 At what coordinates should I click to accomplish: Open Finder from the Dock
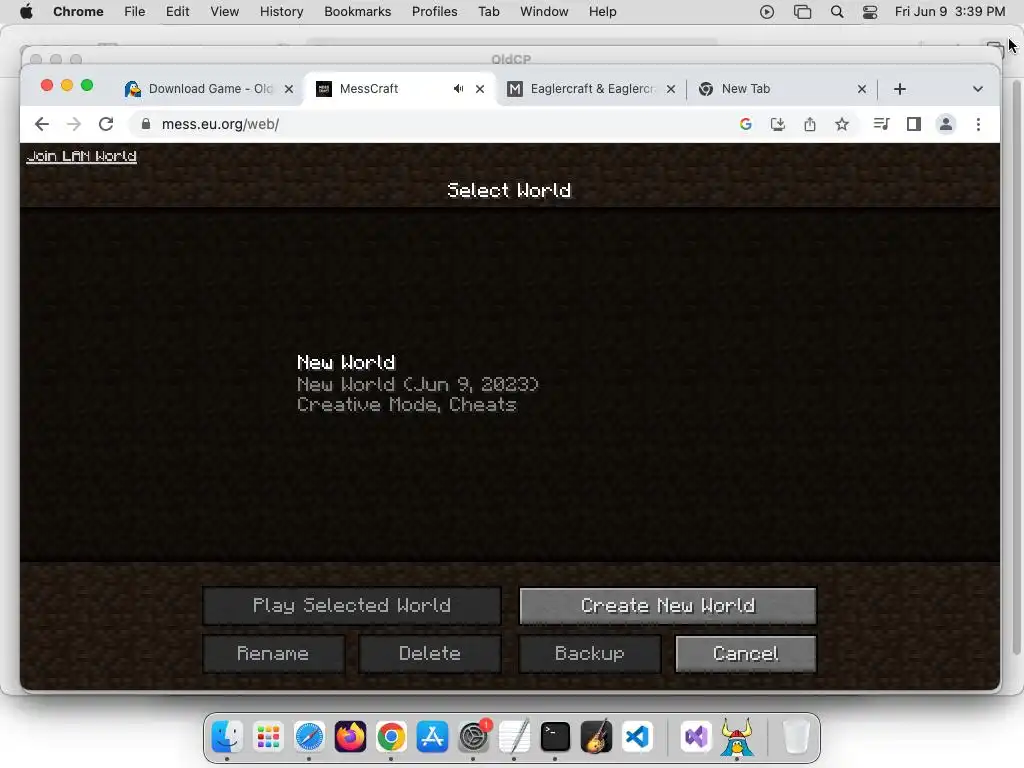click(227, 737)
